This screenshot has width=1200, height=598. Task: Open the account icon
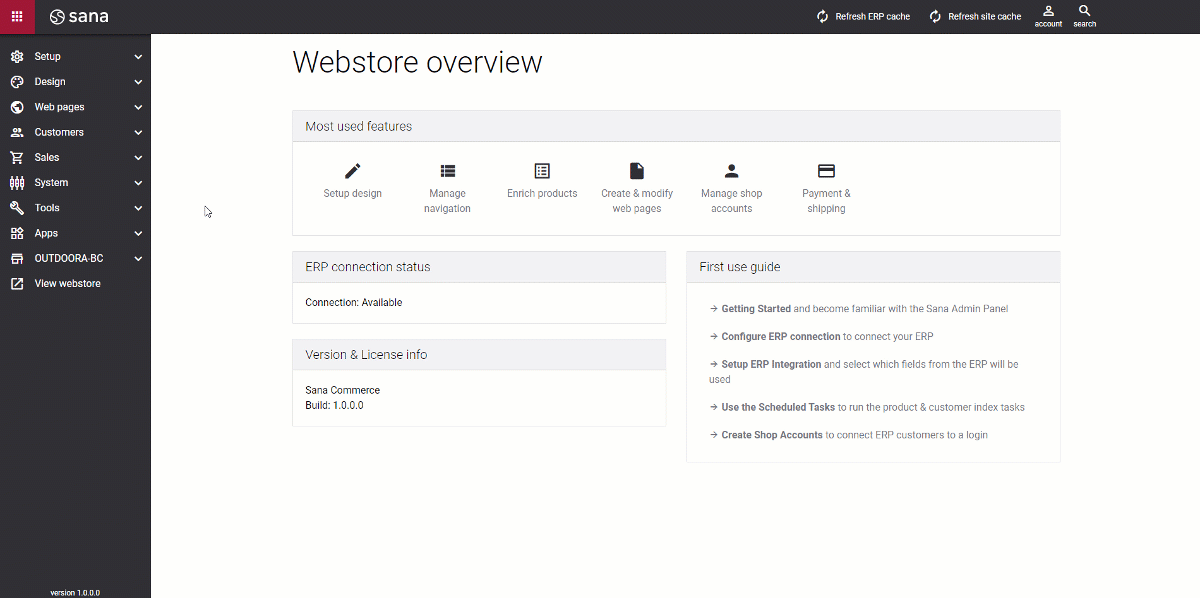coord(1048,11)
